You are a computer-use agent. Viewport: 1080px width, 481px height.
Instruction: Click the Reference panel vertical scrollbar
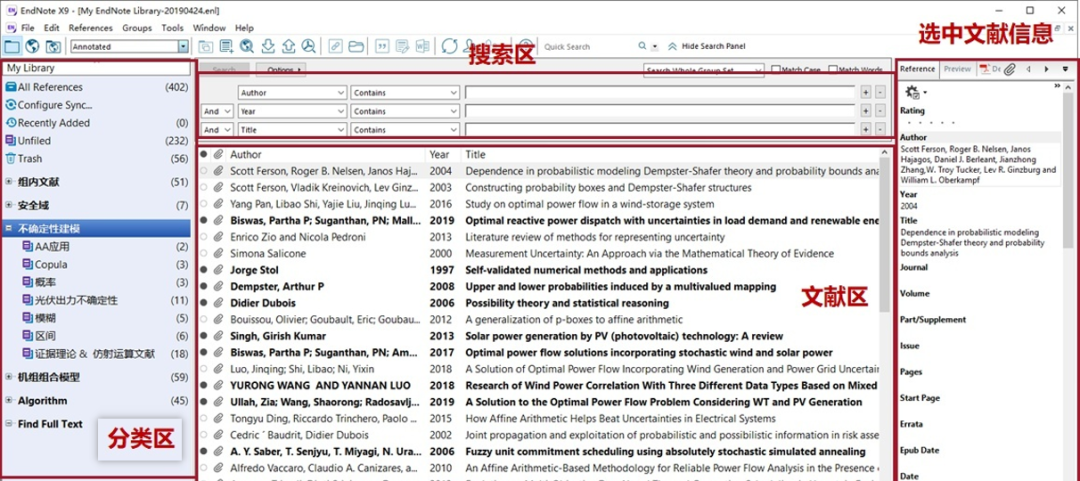(x=1068, y=170)
